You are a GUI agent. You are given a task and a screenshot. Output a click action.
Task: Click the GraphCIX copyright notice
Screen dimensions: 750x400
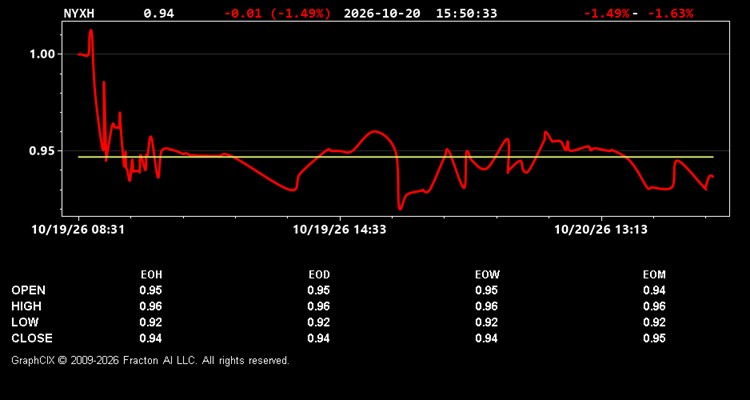tap(150, 360)
